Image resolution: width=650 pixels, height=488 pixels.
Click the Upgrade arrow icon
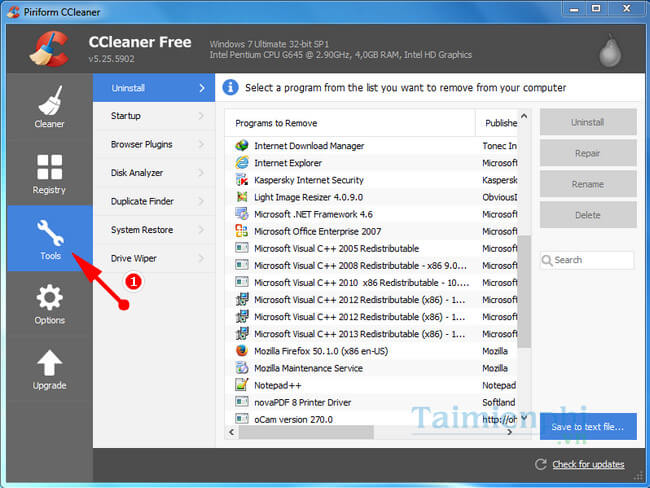coord(49,363)
